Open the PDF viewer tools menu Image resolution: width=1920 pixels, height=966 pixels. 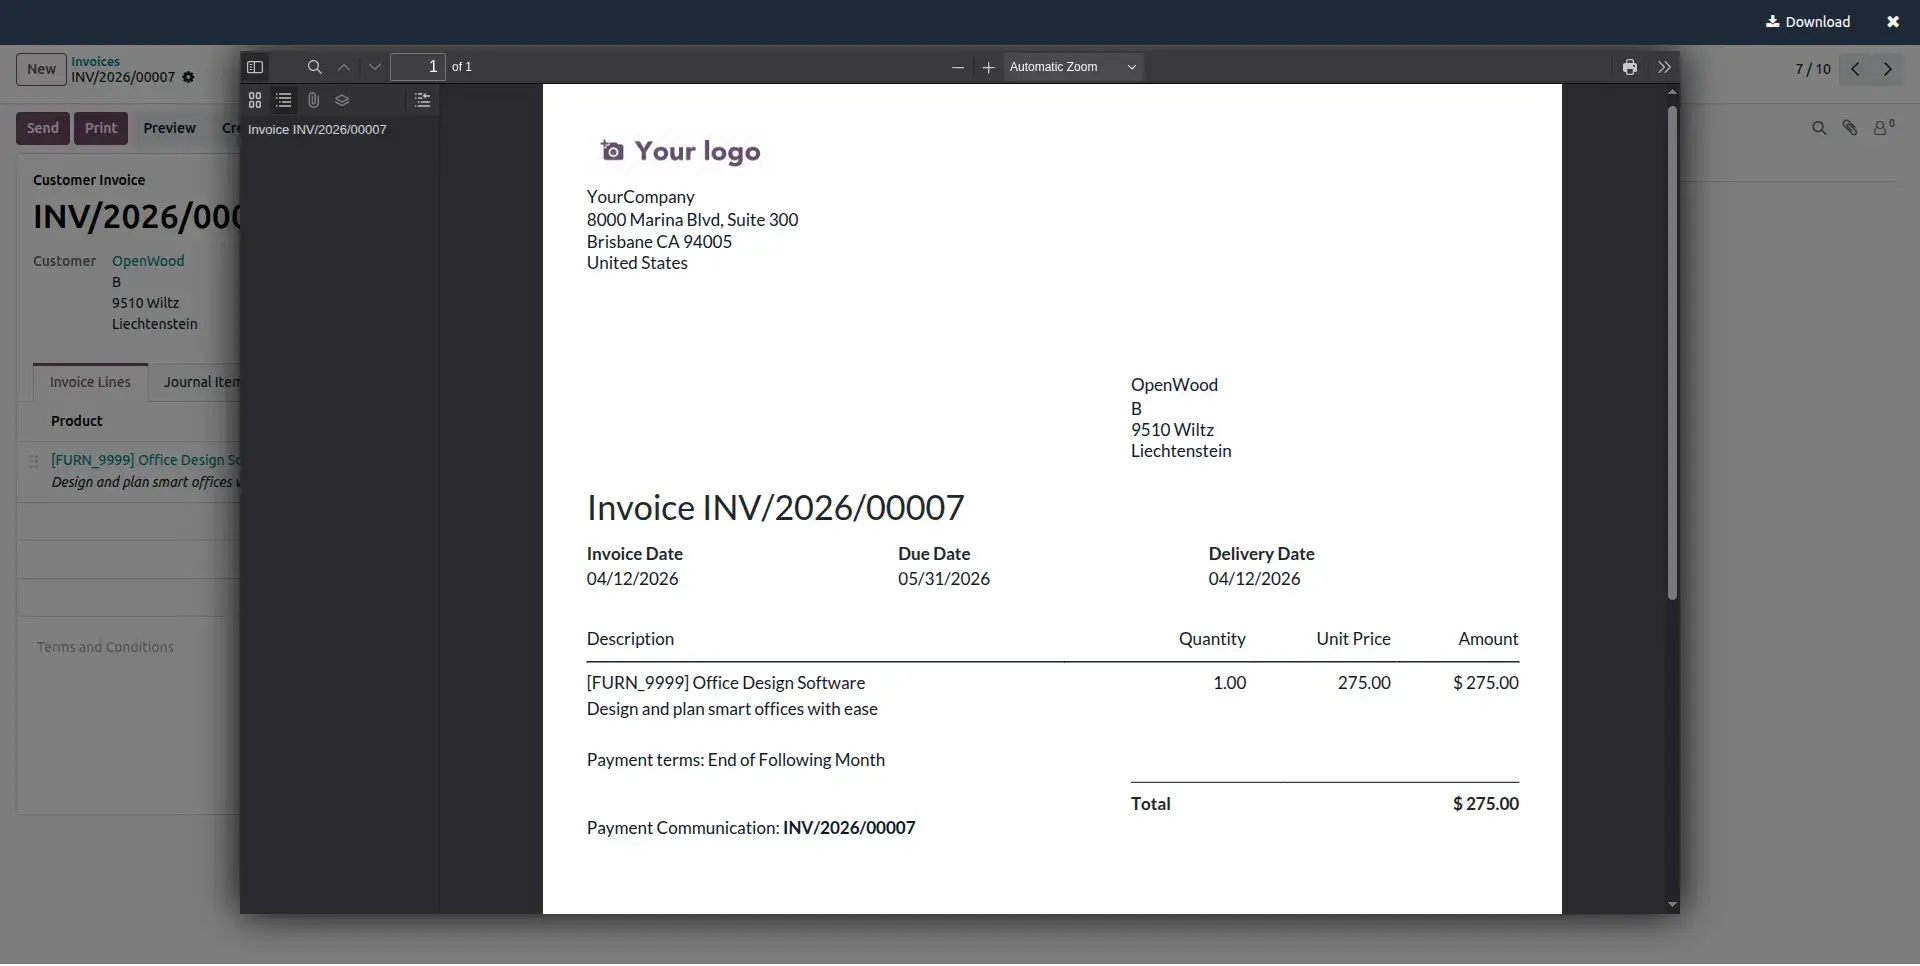(1664, 67)
